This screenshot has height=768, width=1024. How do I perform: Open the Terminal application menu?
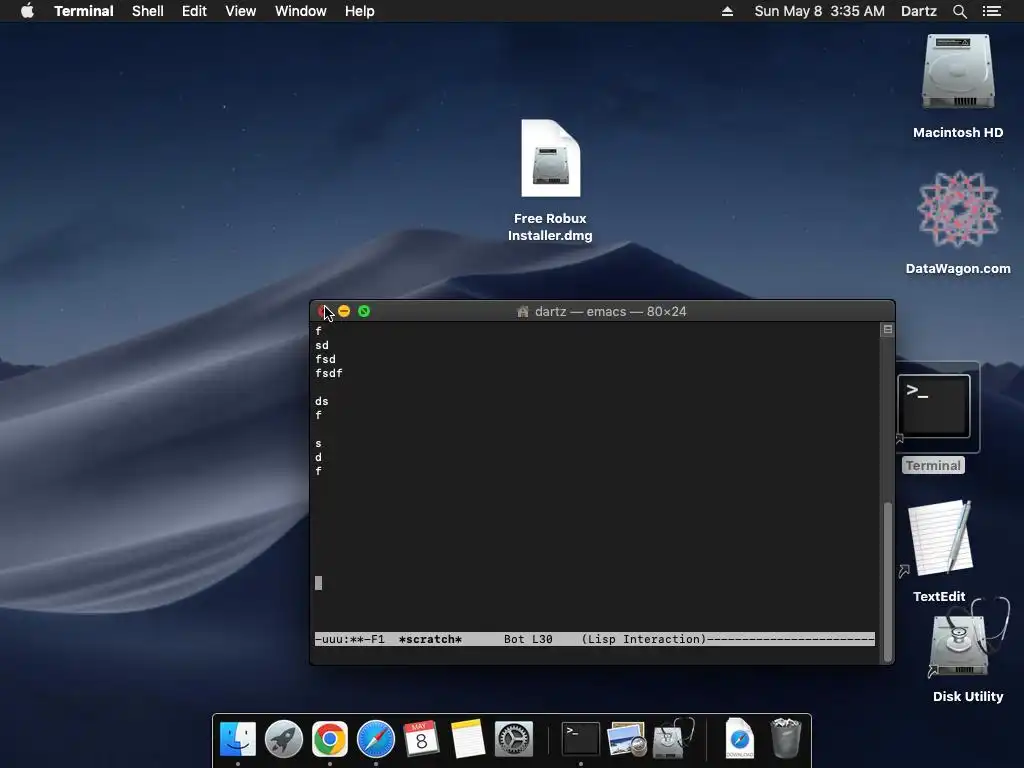(84, 11)
